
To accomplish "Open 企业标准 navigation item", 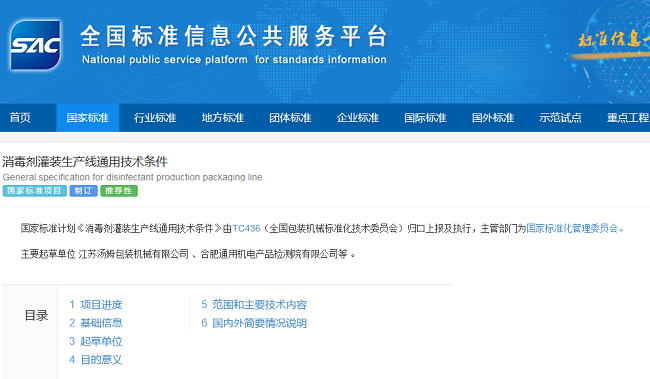I will point(358,118).
